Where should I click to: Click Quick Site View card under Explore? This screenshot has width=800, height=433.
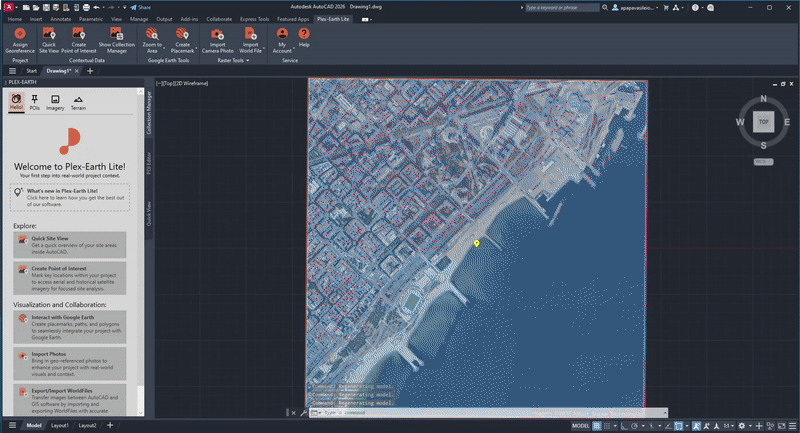70,245
